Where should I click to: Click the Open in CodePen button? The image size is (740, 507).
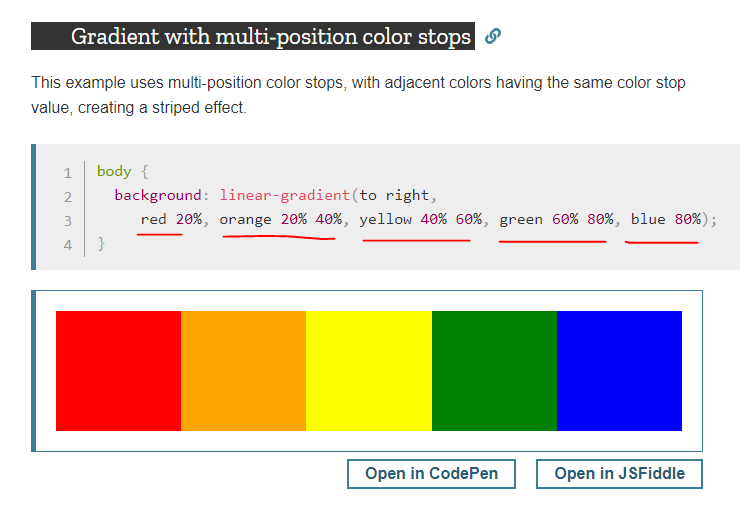[431, 474]
